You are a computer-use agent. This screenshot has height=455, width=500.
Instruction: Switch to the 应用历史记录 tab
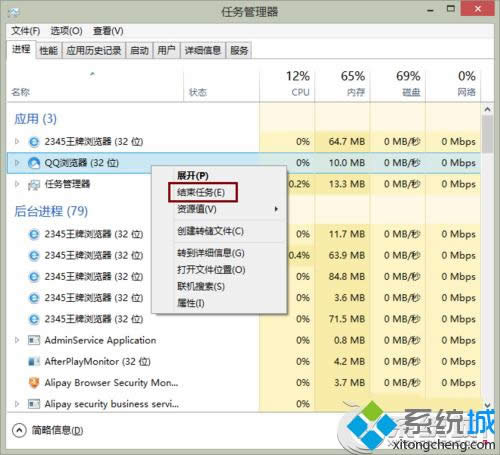94,51
